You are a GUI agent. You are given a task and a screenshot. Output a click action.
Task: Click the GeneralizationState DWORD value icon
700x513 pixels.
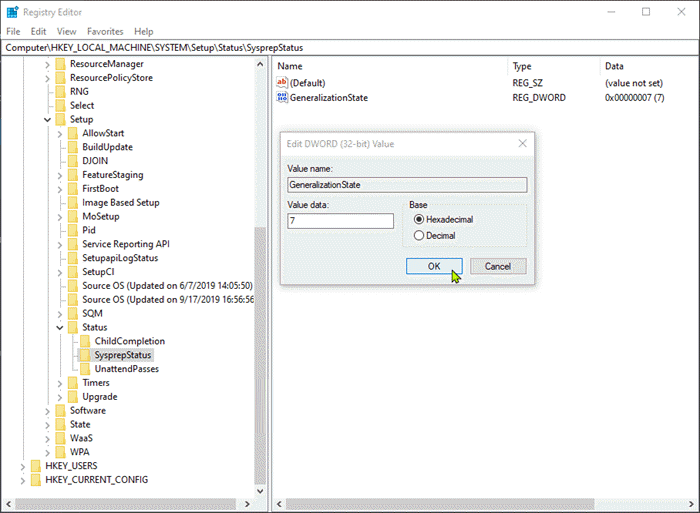(x=282, y=99)
